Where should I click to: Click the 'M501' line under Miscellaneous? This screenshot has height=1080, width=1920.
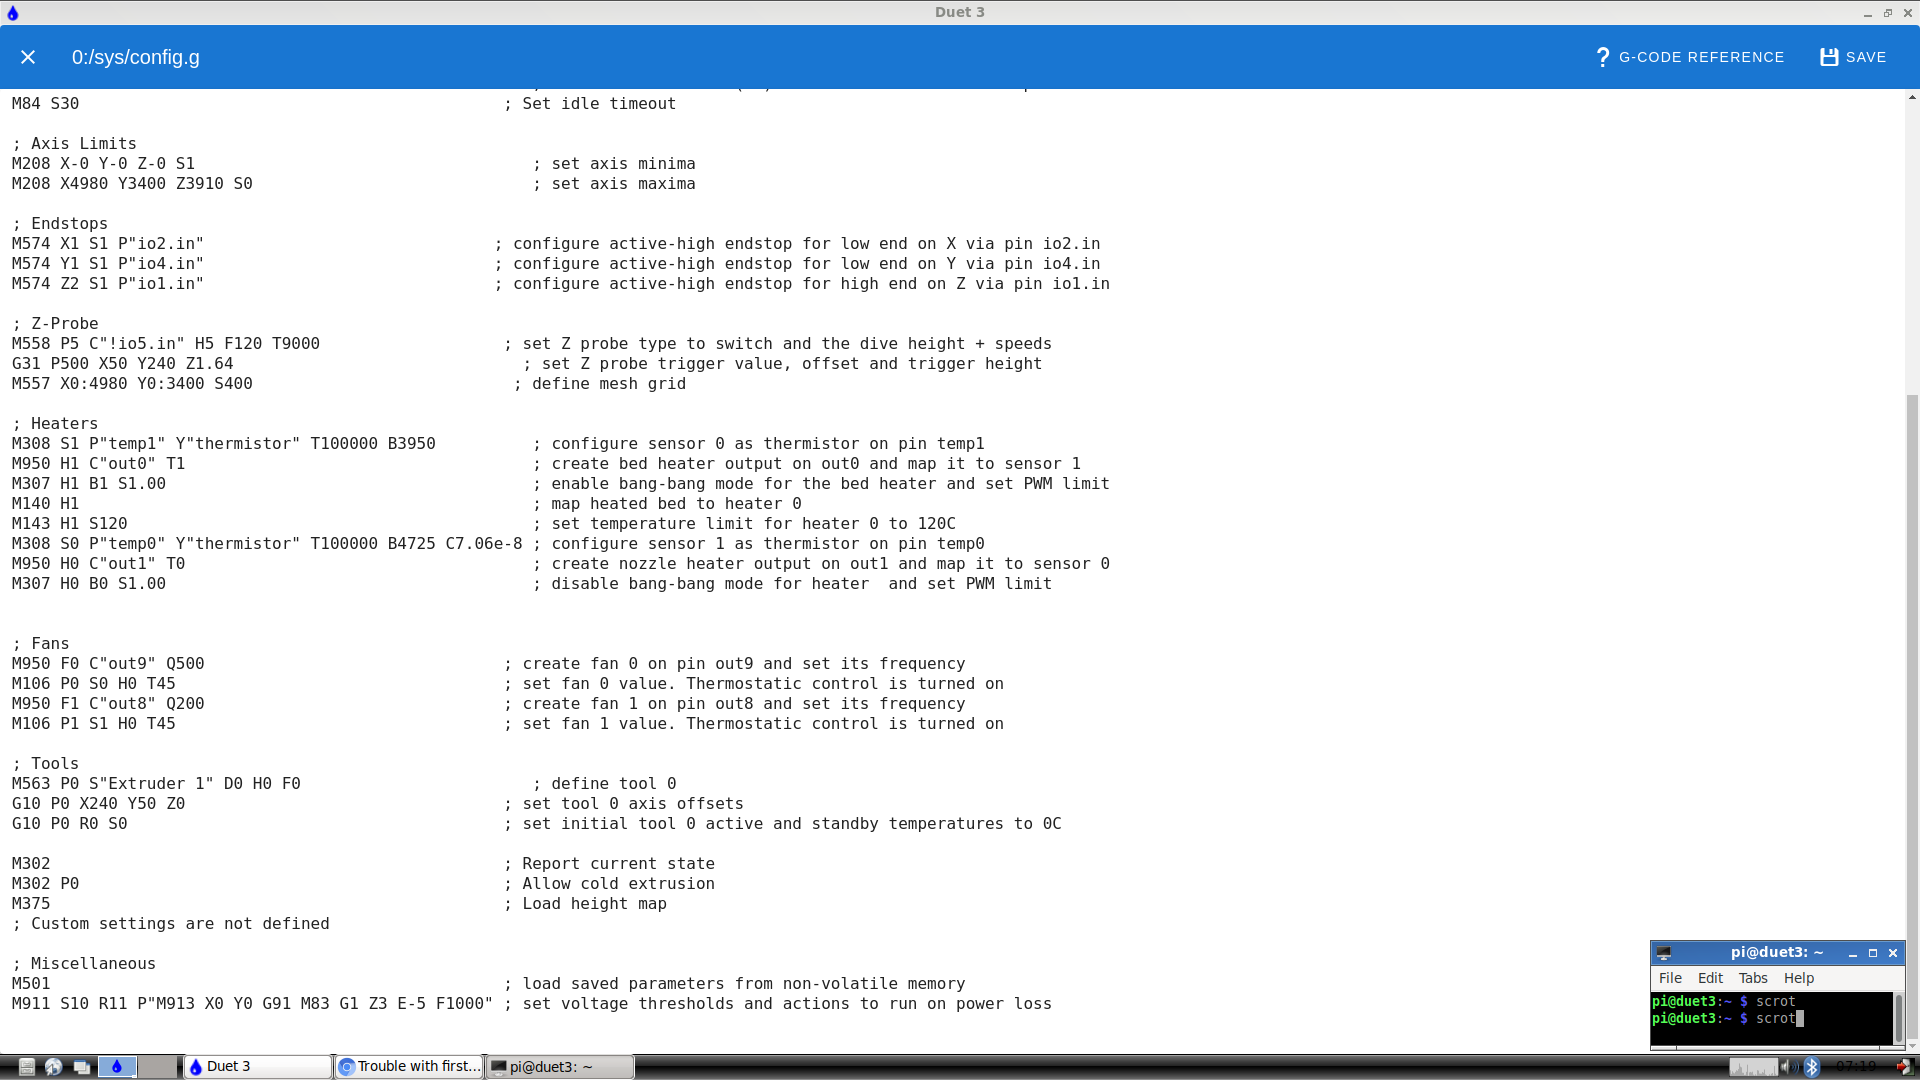[31, 984]
